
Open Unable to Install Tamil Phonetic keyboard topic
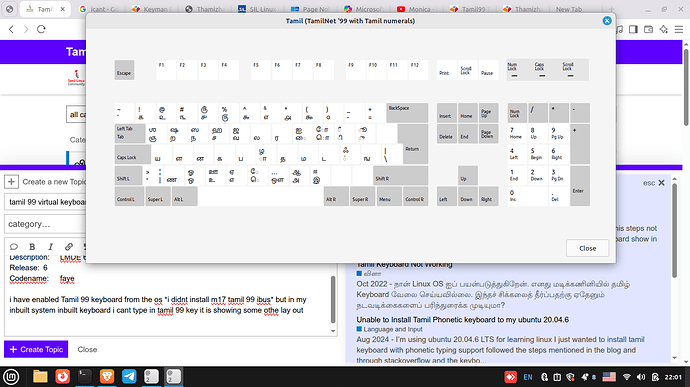(x=462, y=320)
